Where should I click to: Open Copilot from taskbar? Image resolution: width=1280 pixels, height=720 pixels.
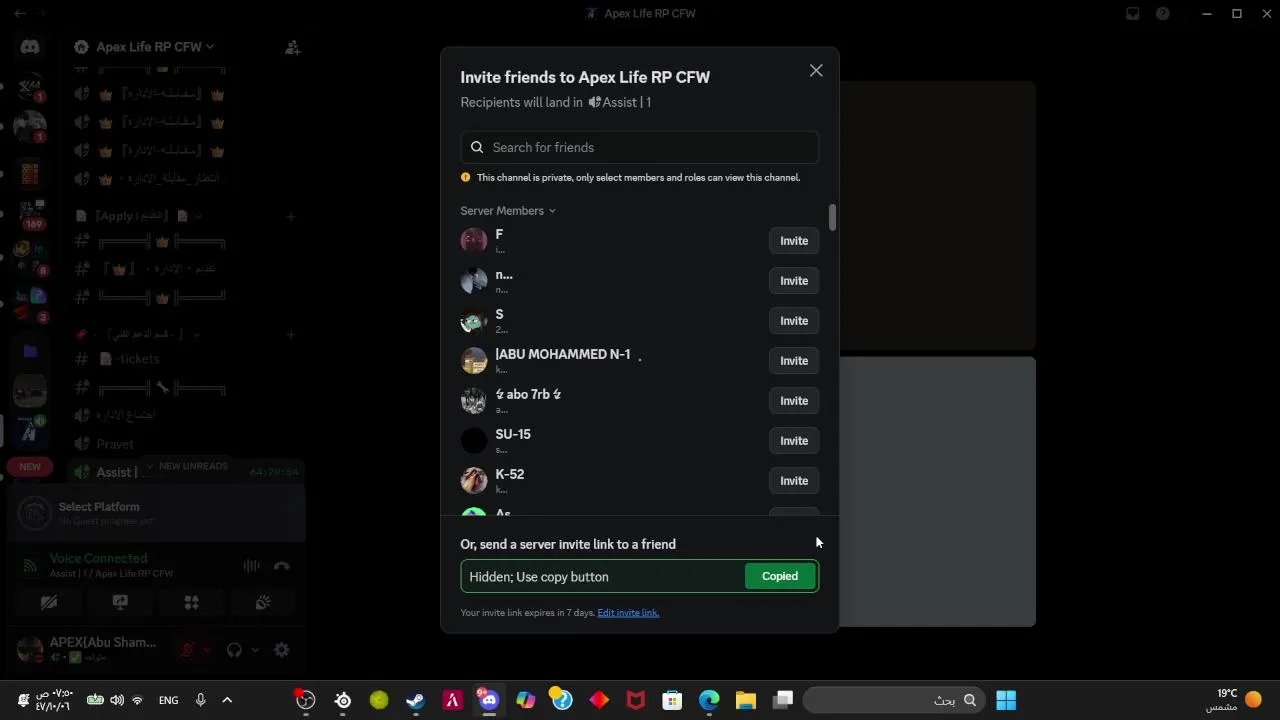pos(525,700)
